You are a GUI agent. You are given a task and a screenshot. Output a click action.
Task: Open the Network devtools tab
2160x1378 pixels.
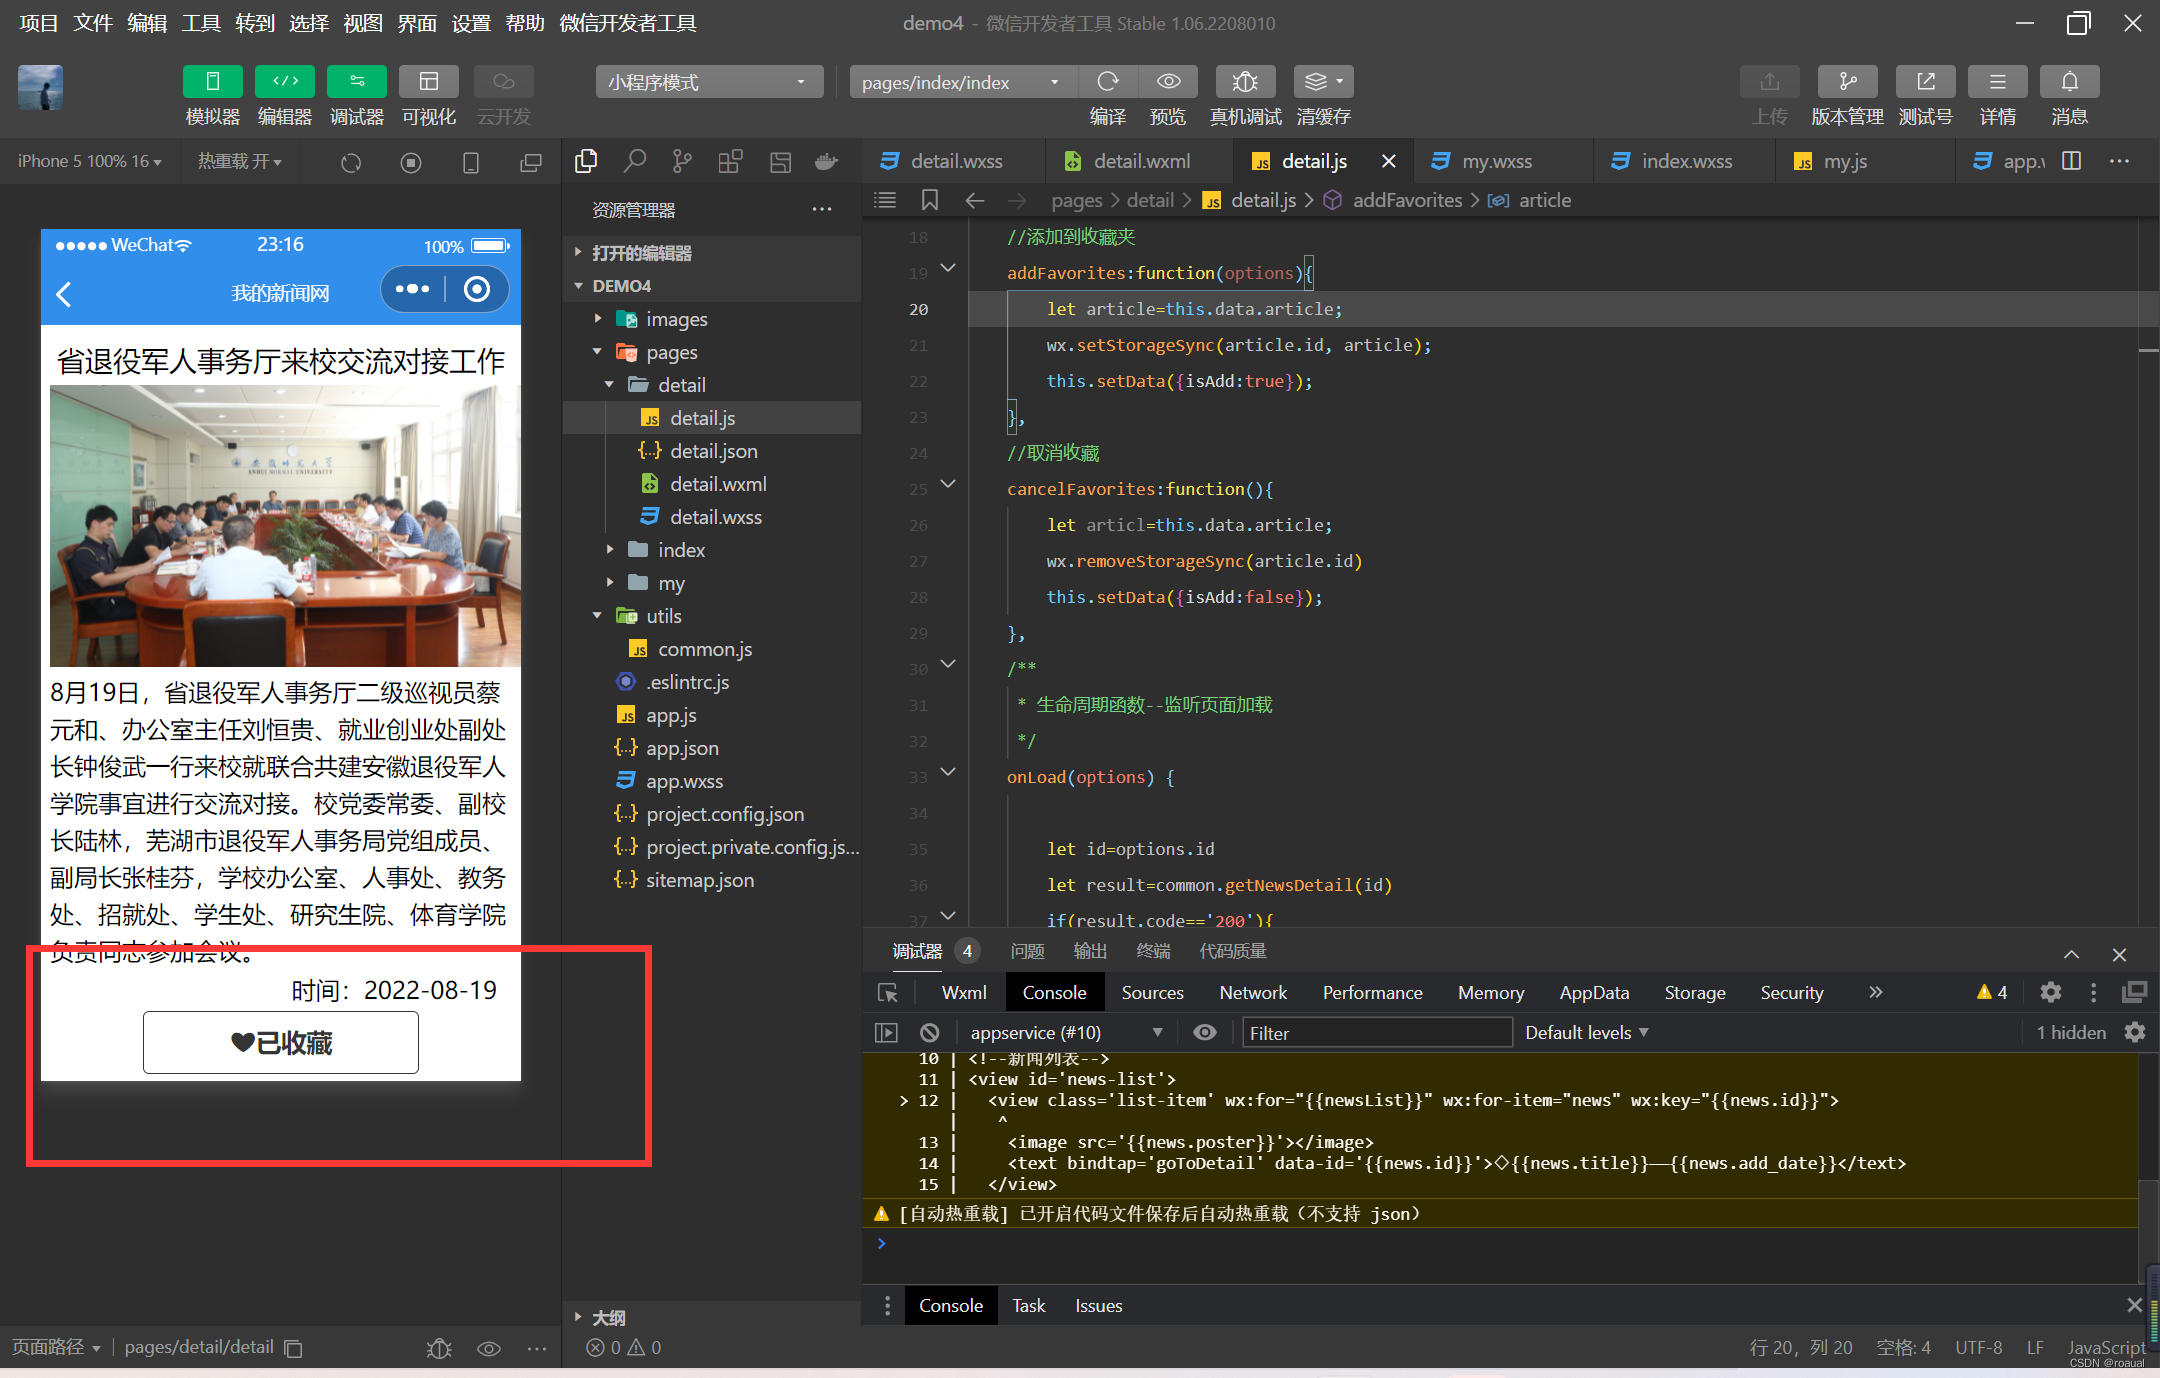click(1252, 992)
